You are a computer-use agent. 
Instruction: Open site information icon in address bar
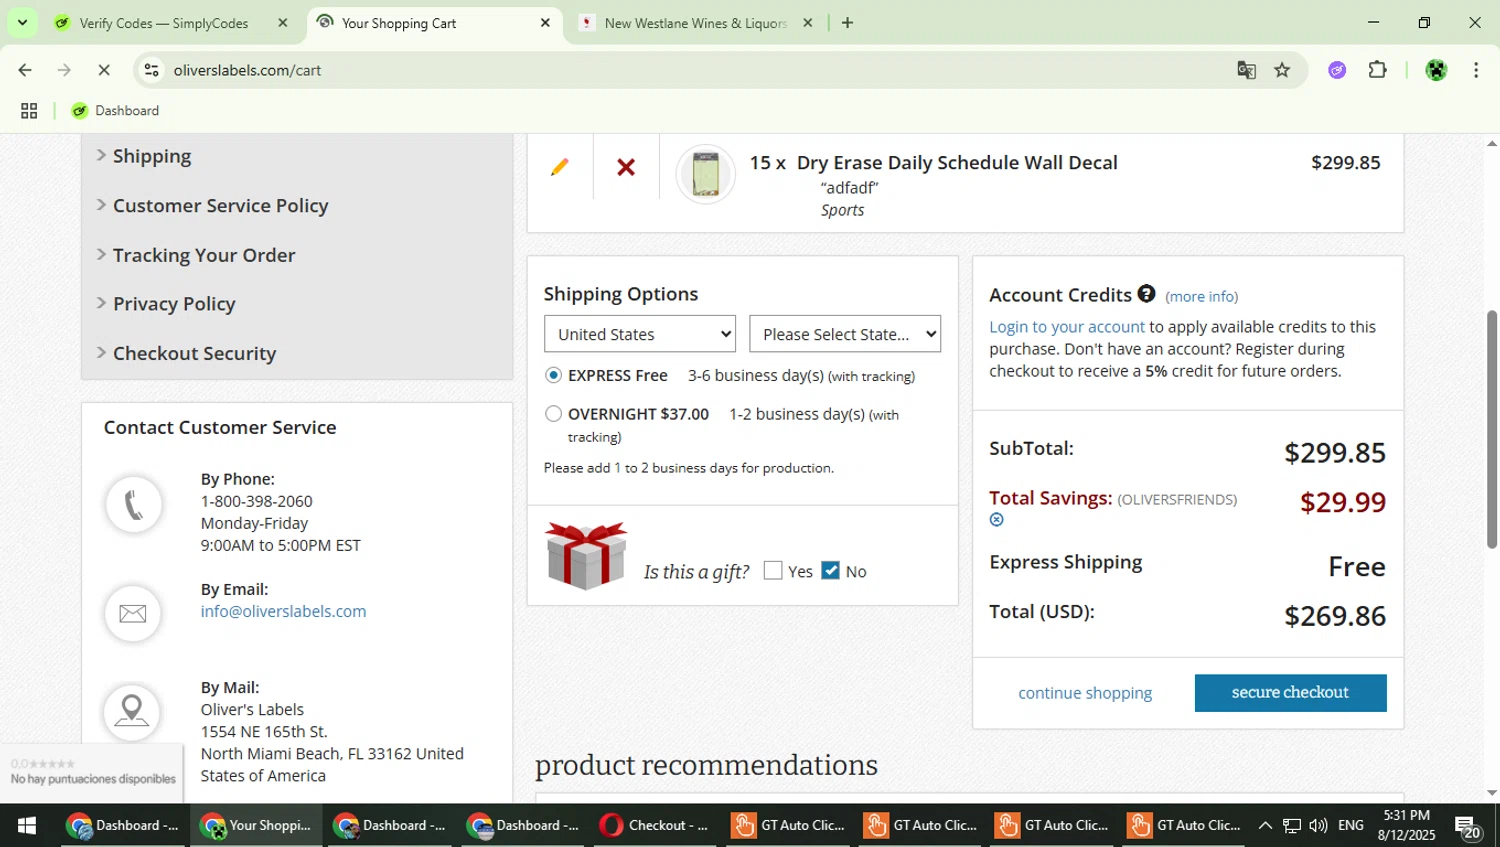151,70
